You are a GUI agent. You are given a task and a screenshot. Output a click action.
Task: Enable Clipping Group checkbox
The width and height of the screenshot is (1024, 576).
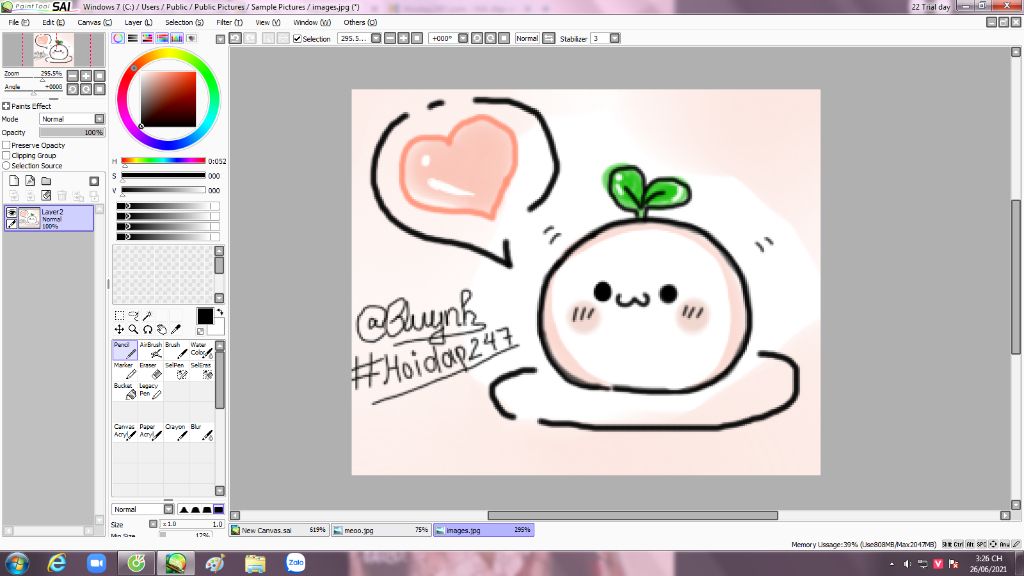coord(7,155)
